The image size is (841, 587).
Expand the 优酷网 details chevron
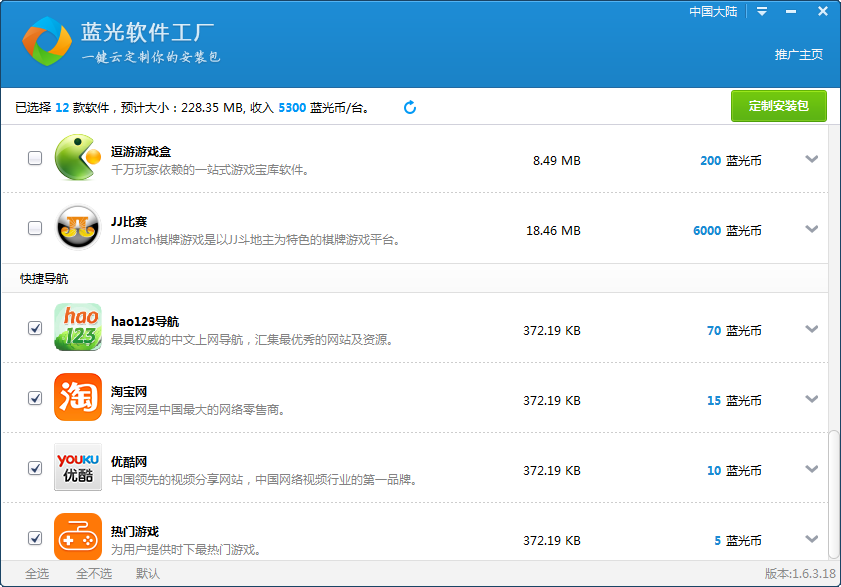click(x=812, y=468)
